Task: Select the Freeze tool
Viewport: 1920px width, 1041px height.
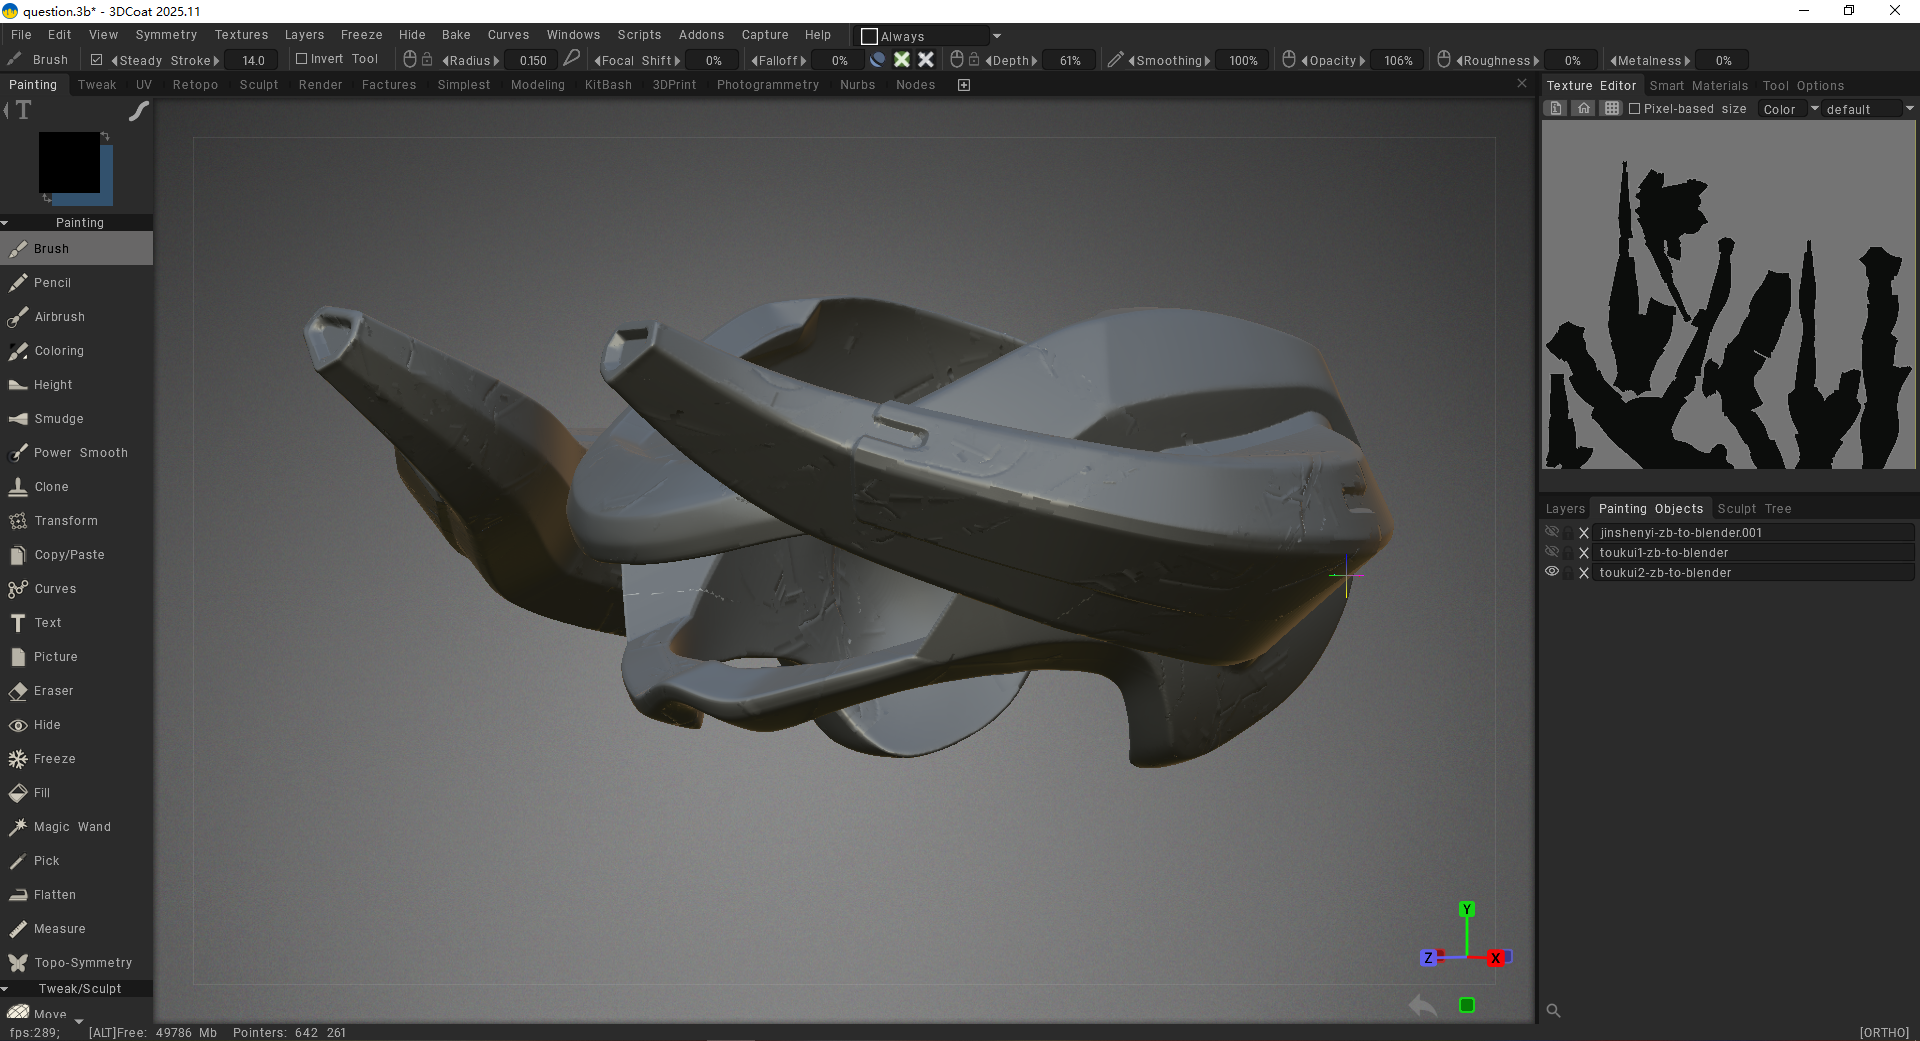Action: point(54,759)
